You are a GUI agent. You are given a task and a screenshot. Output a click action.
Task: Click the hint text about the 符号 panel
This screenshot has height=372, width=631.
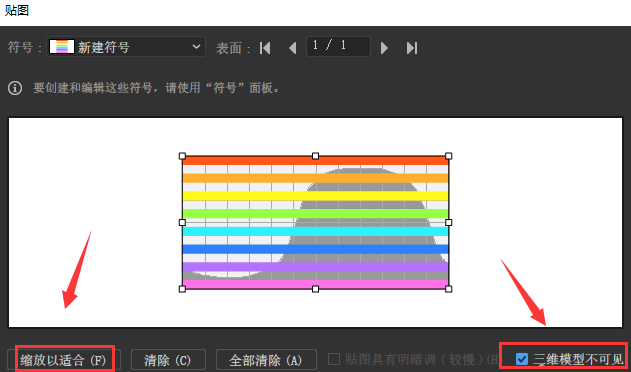[x=157, y=88]
